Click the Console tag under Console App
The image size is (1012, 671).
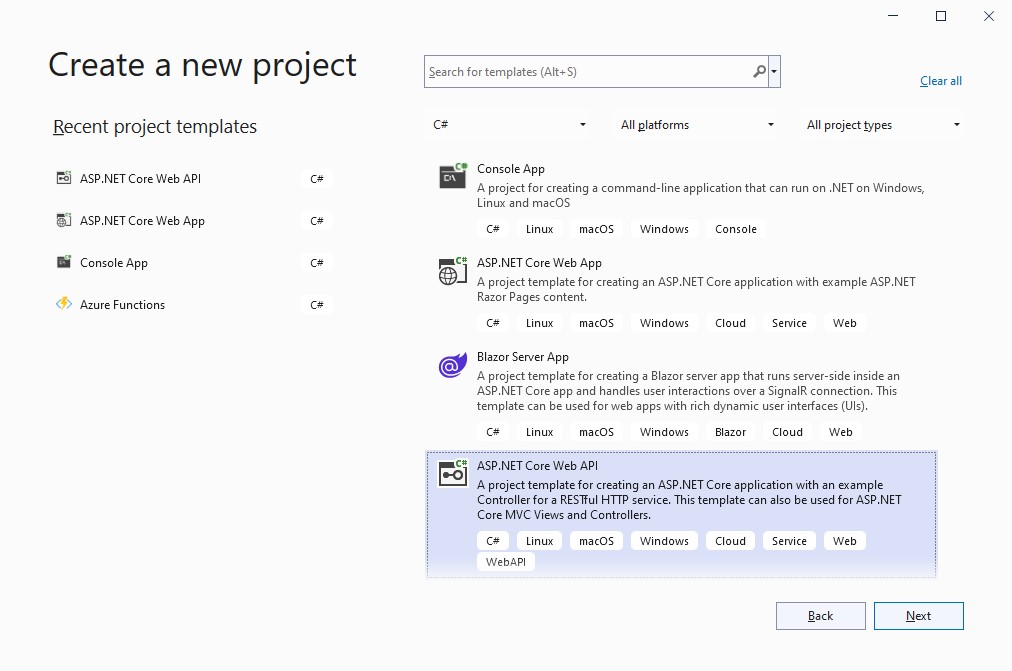tap(736, 229)
